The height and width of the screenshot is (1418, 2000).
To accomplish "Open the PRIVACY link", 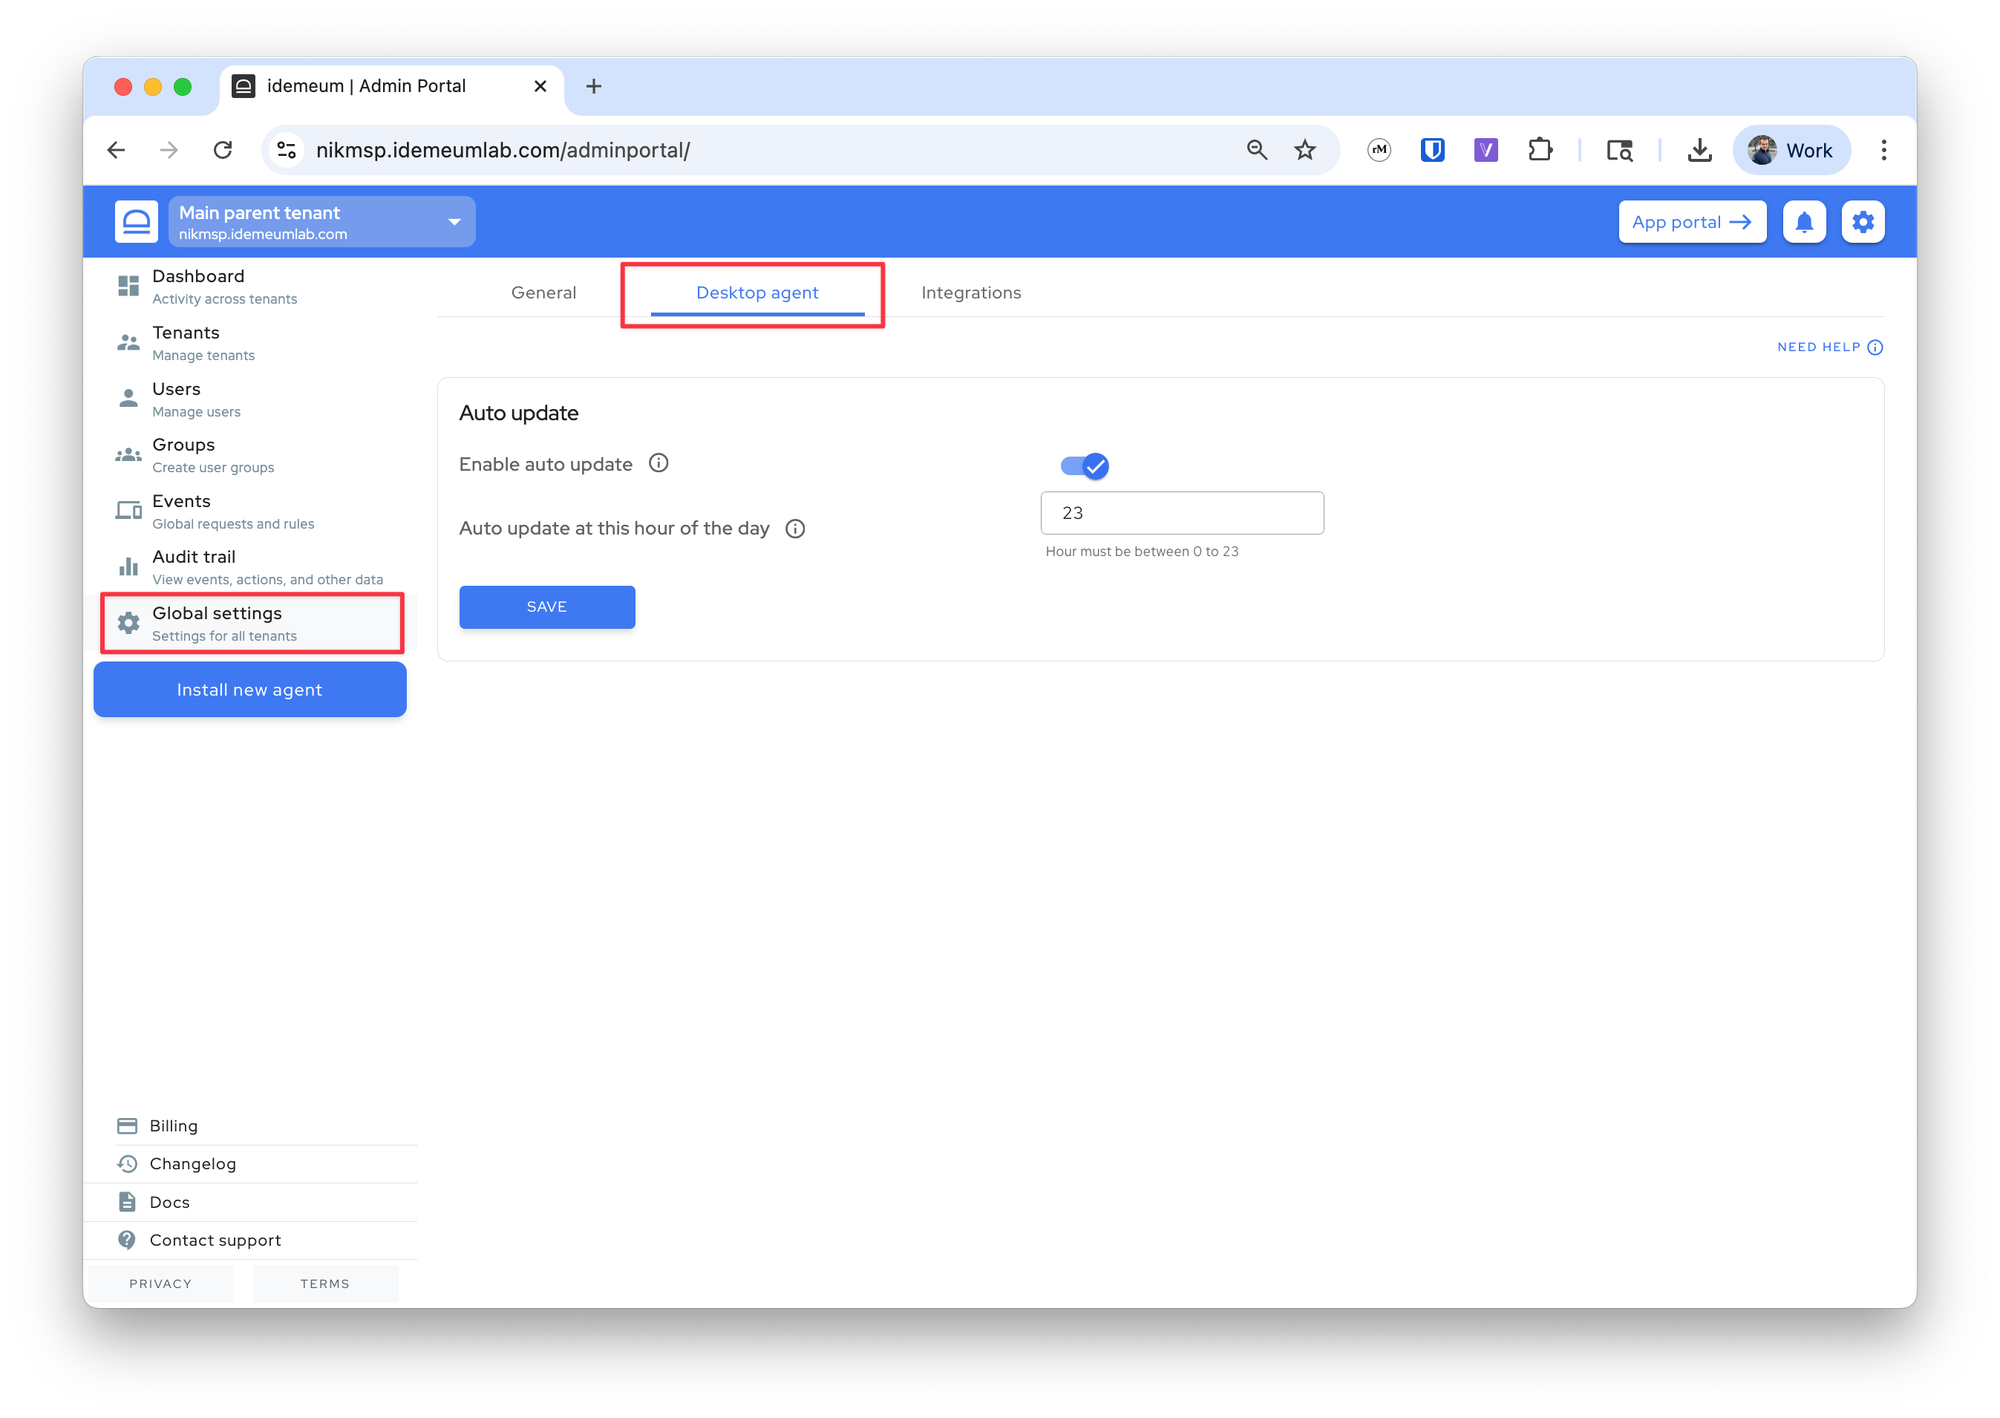I will pos(160,1284).
